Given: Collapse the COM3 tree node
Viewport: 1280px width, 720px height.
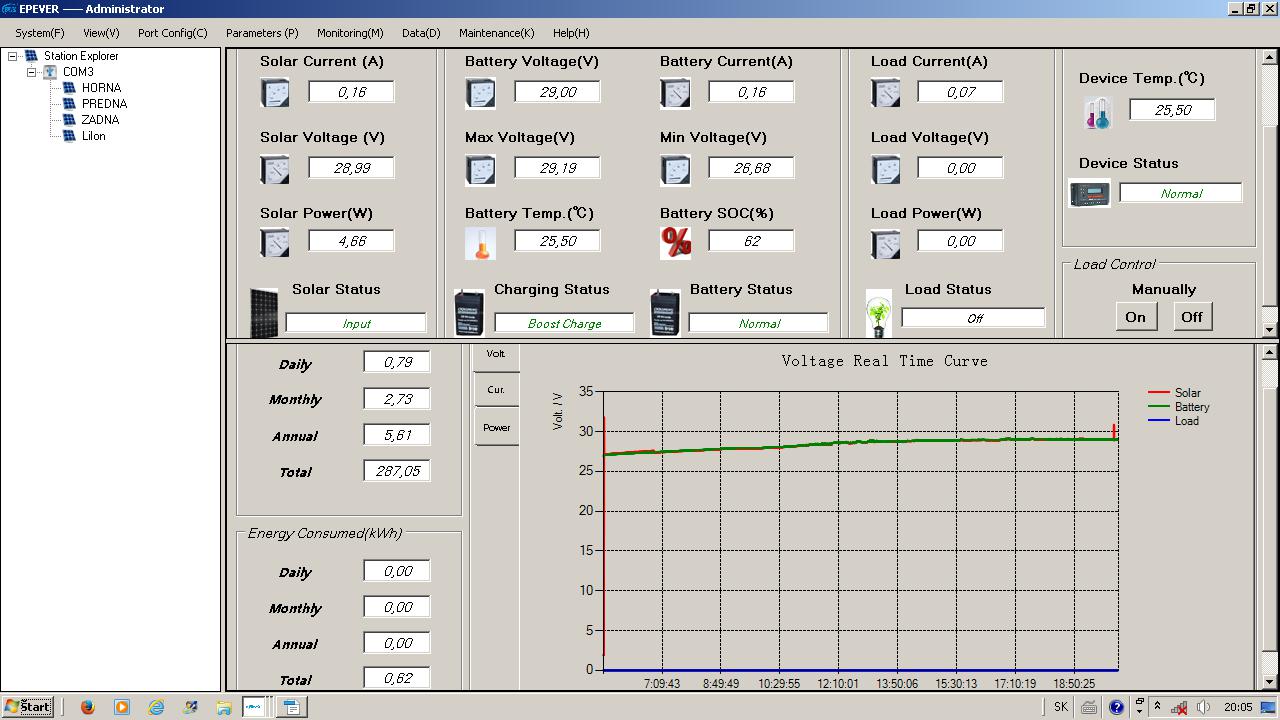Looking at the screenshot, I should pos(32,72).
